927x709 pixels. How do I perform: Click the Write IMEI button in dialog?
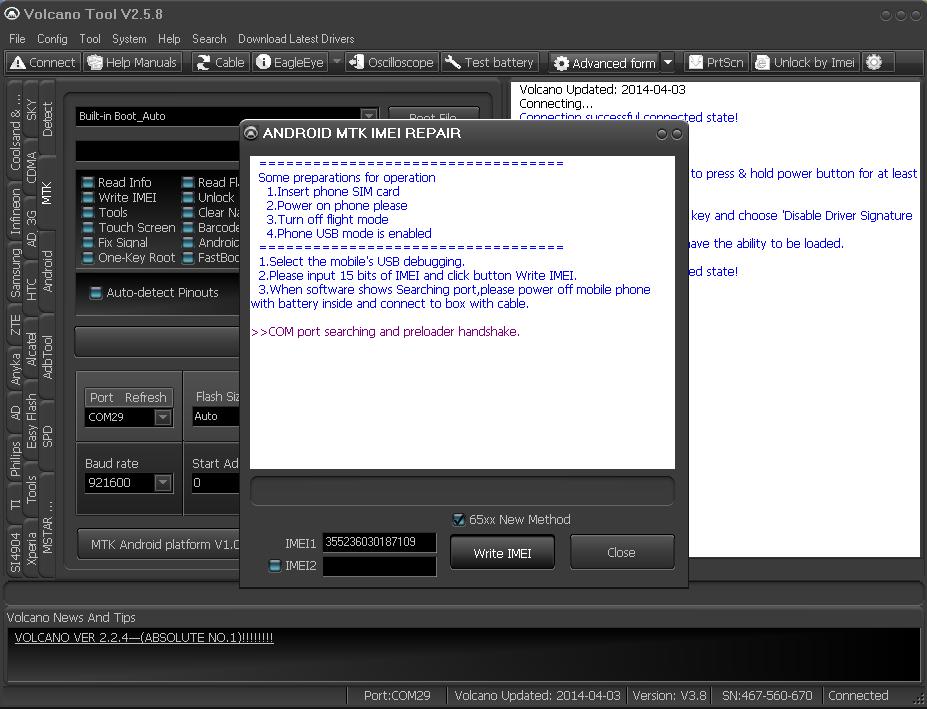pos(502,553)
